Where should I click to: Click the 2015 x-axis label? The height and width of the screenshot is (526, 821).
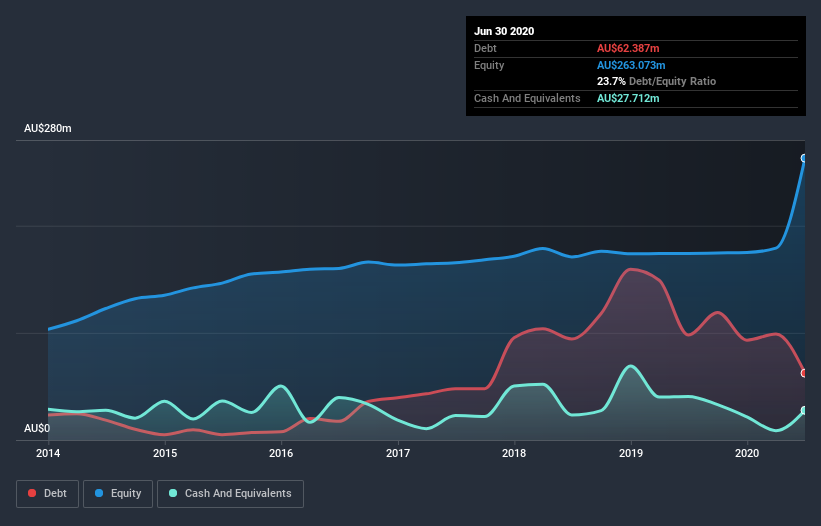165,453
